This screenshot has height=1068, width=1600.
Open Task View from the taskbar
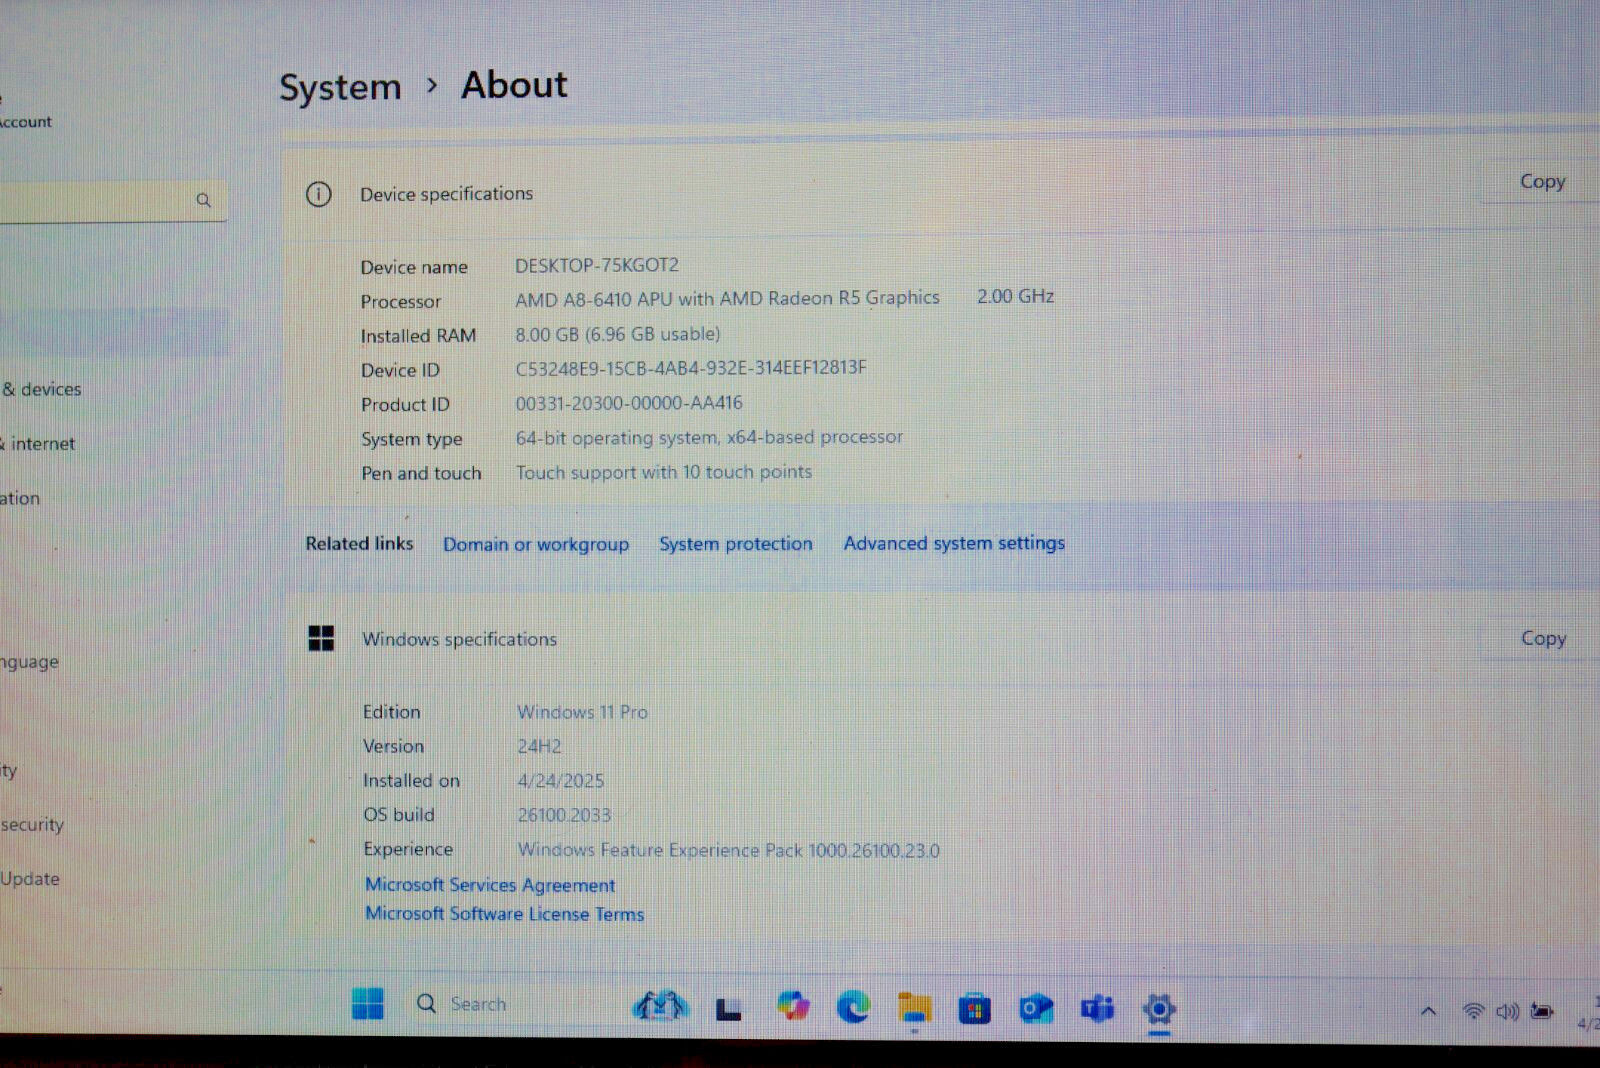[729, 1009]
